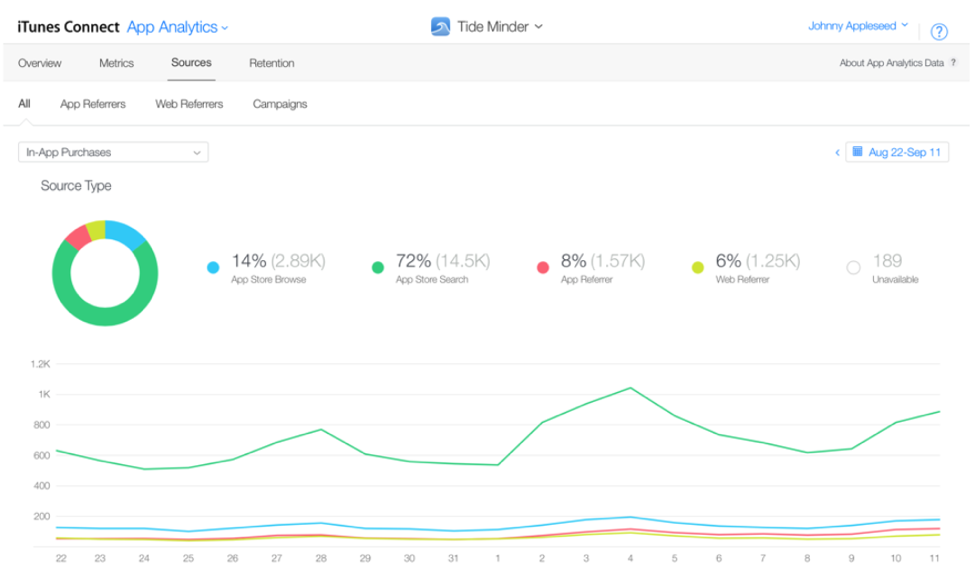This screenshot has height=579, width=975.
Task: Click the question mark beside About App Analytics Data
Action: coord(953,62)
